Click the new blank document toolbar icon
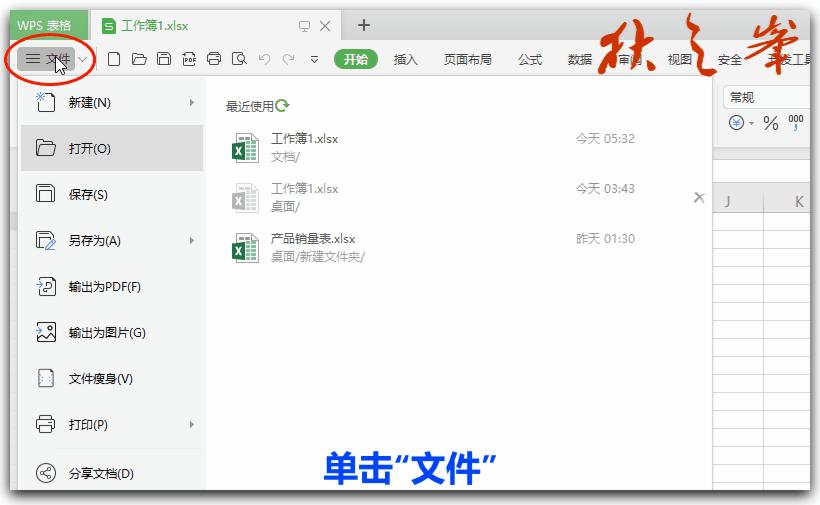This screenshot has height=505, width=820. [x=113, y=59]
